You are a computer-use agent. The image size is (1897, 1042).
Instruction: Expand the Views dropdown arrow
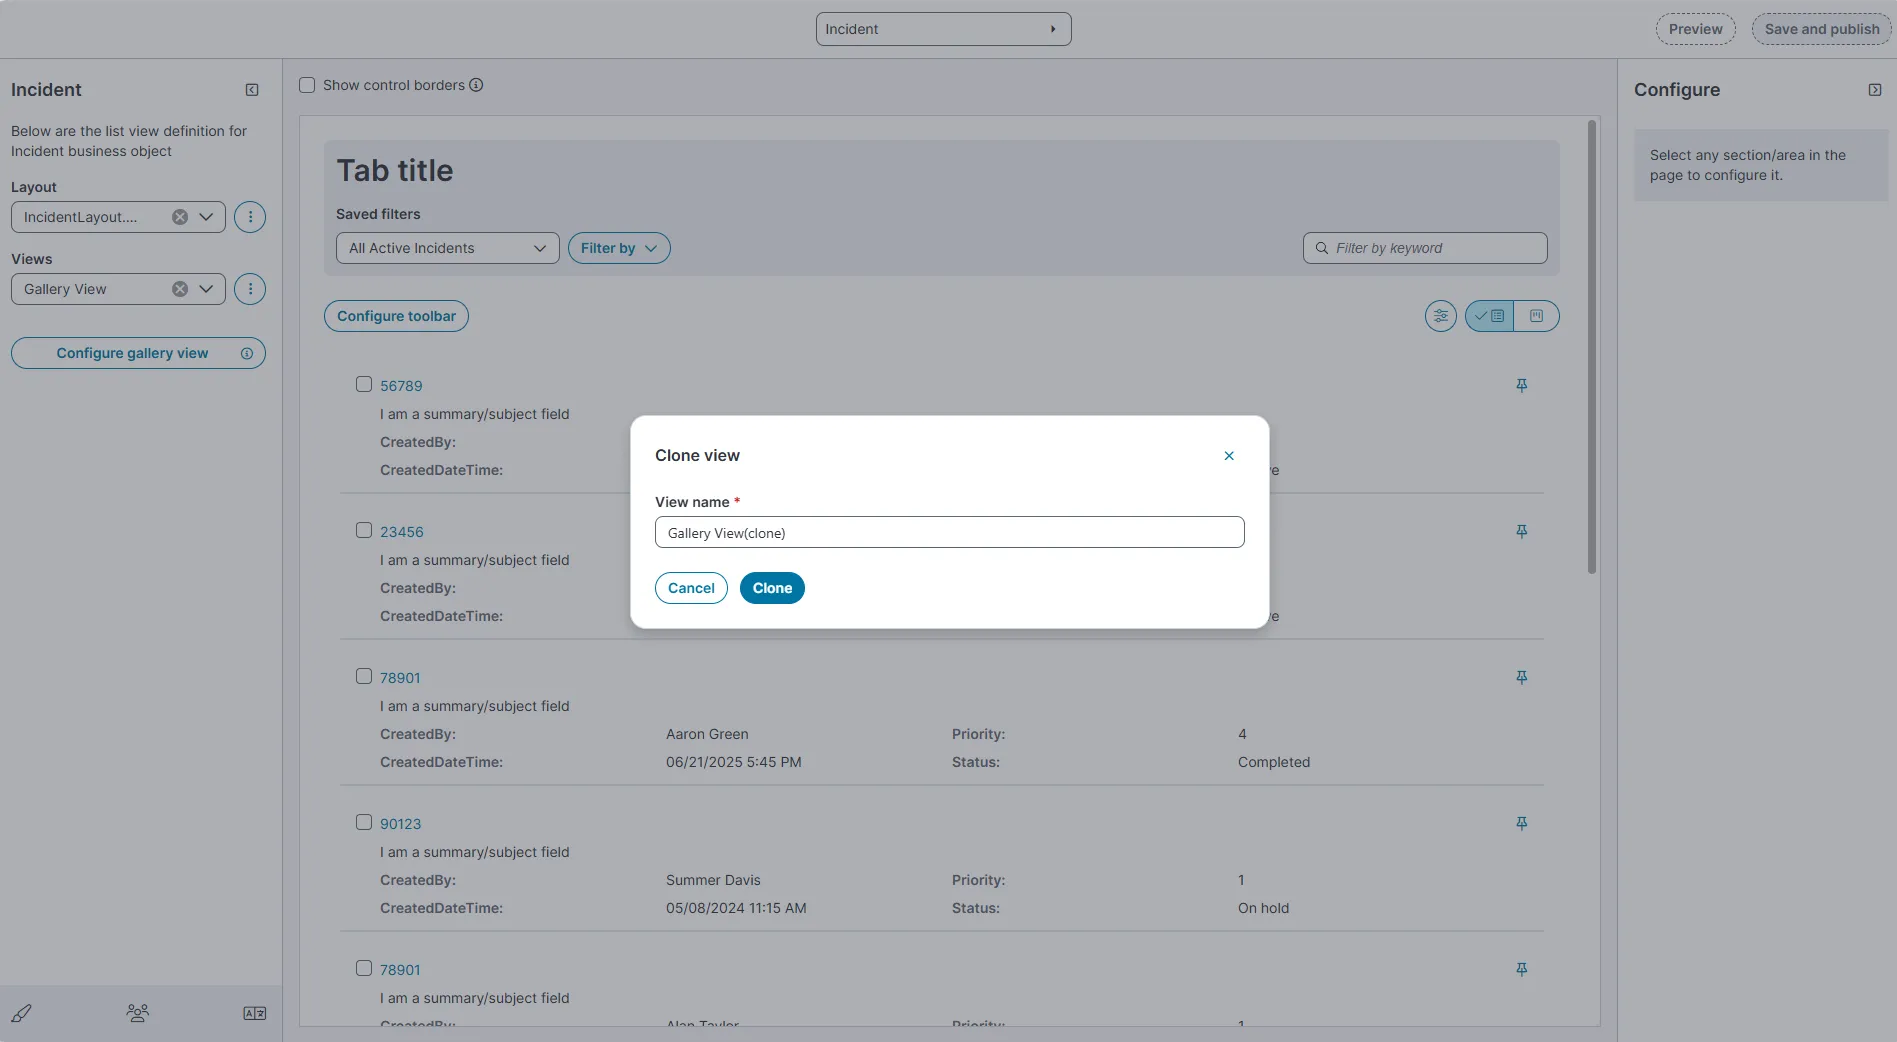click(206, 289)
